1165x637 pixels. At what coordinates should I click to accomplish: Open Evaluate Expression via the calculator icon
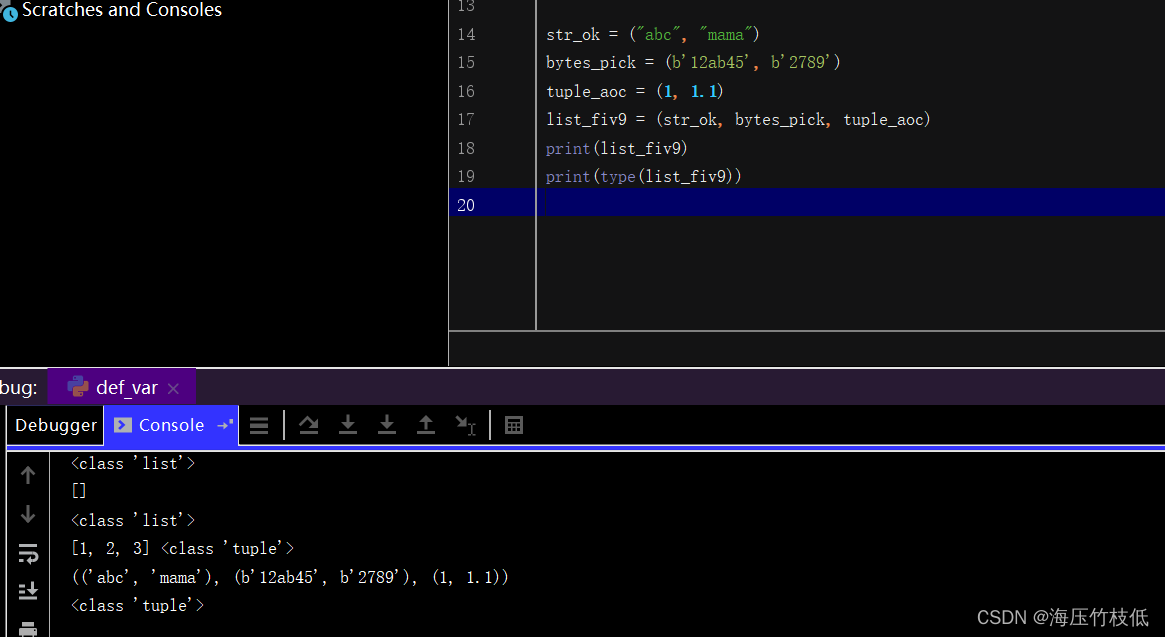click(x=513, y=424)
